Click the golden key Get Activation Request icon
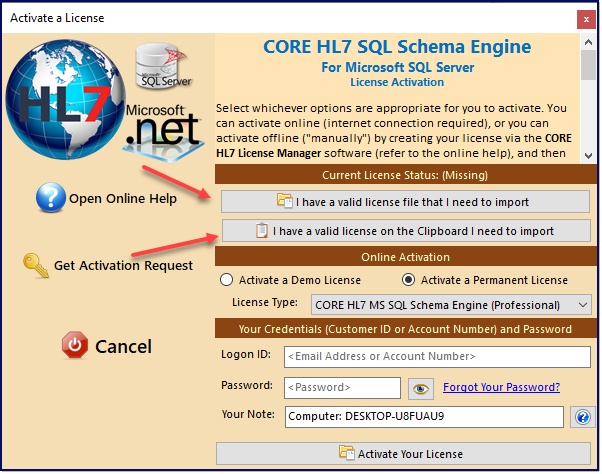 pyautogui.click(x=36, y=265)
